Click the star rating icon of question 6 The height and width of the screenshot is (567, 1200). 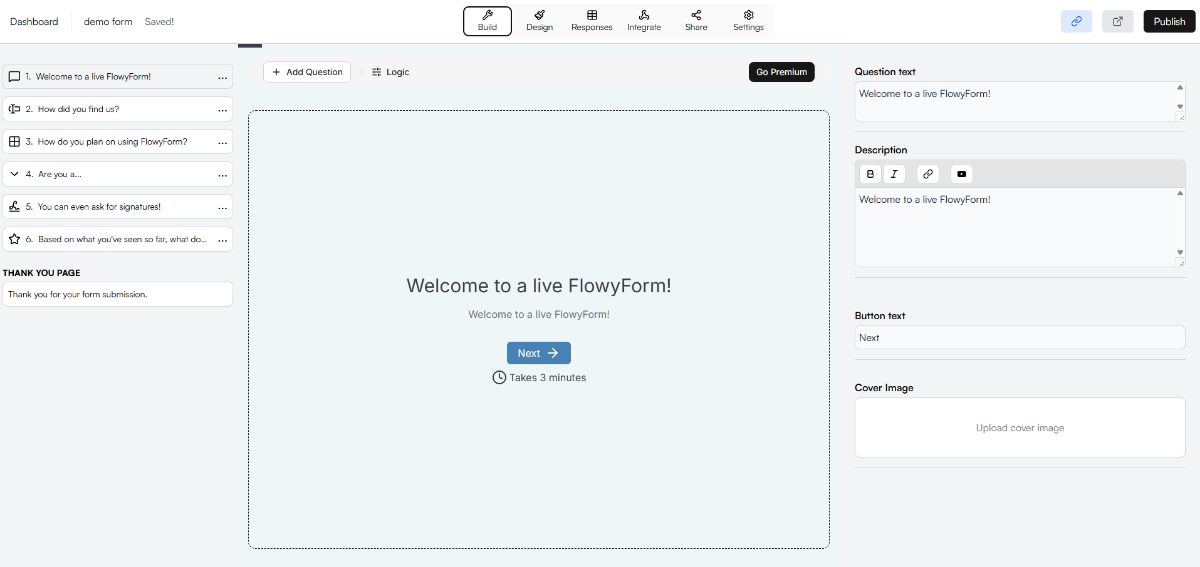pos(14,239)
